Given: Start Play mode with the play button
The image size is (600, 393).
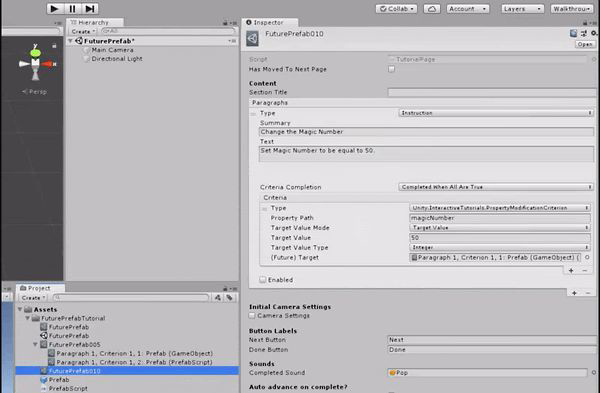Looking at the screenshot, I should pyautogui.click(x=55, y=8).
